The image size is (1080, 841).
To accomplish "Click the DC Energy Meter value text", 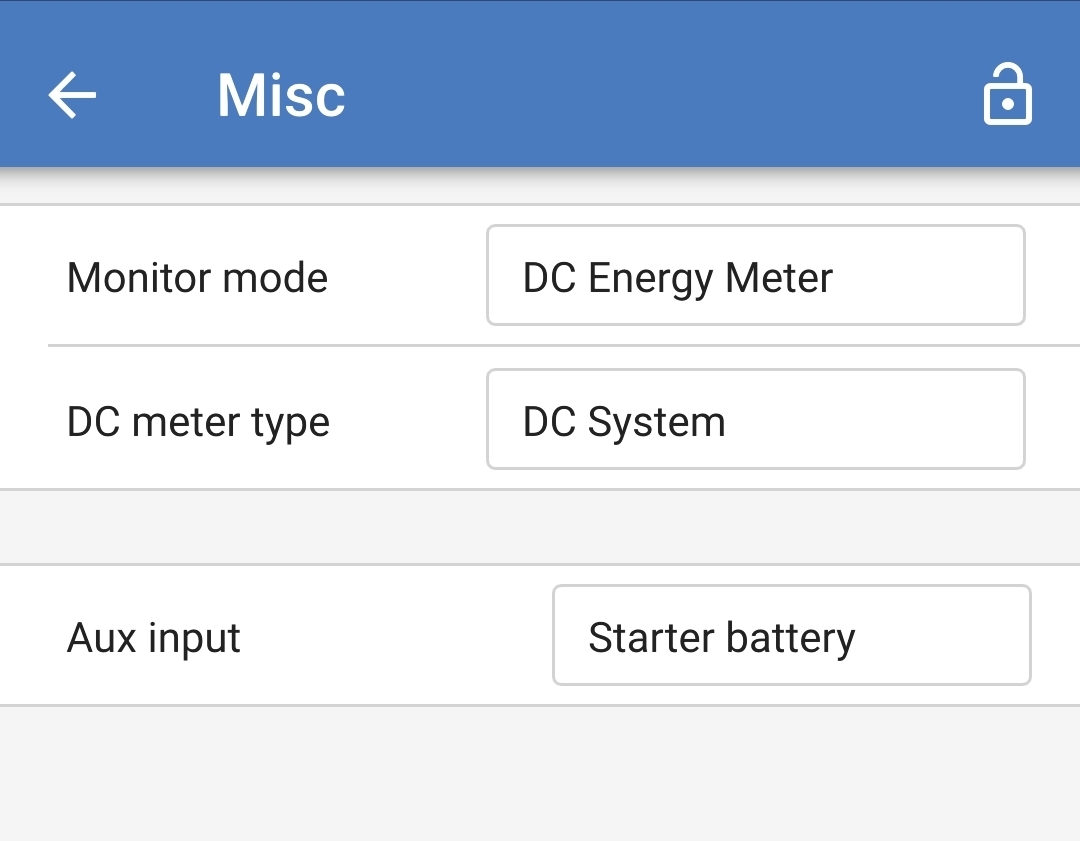I will (x=677, y=277).
